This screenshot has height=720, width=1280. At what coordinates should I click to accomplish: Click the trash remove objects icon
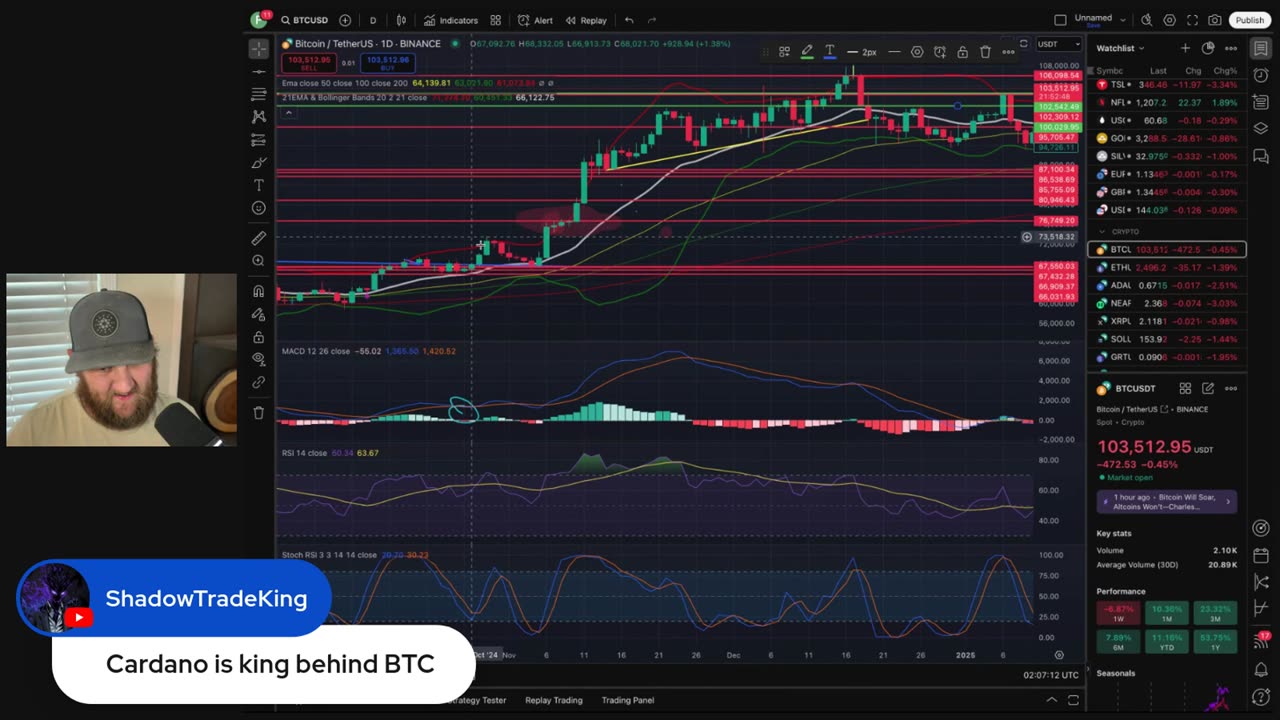click(259, 412)
